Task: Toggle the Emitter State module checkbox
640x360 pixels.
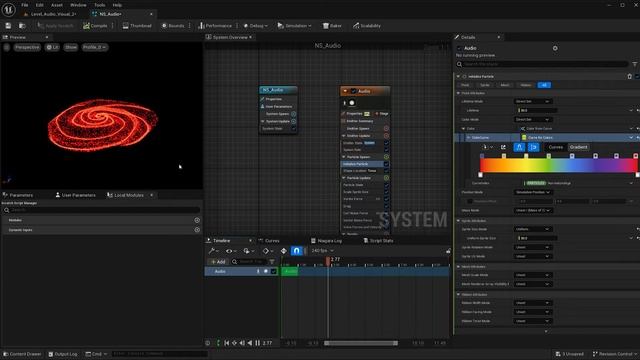Action: (x=386, y=143)
